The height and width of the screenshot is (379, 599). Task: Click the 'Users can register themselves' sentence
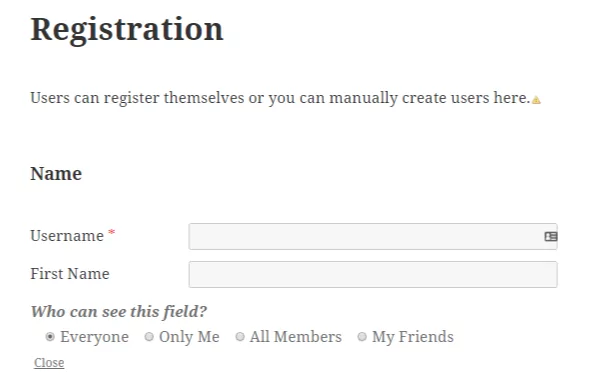click(x=280, y=98)
